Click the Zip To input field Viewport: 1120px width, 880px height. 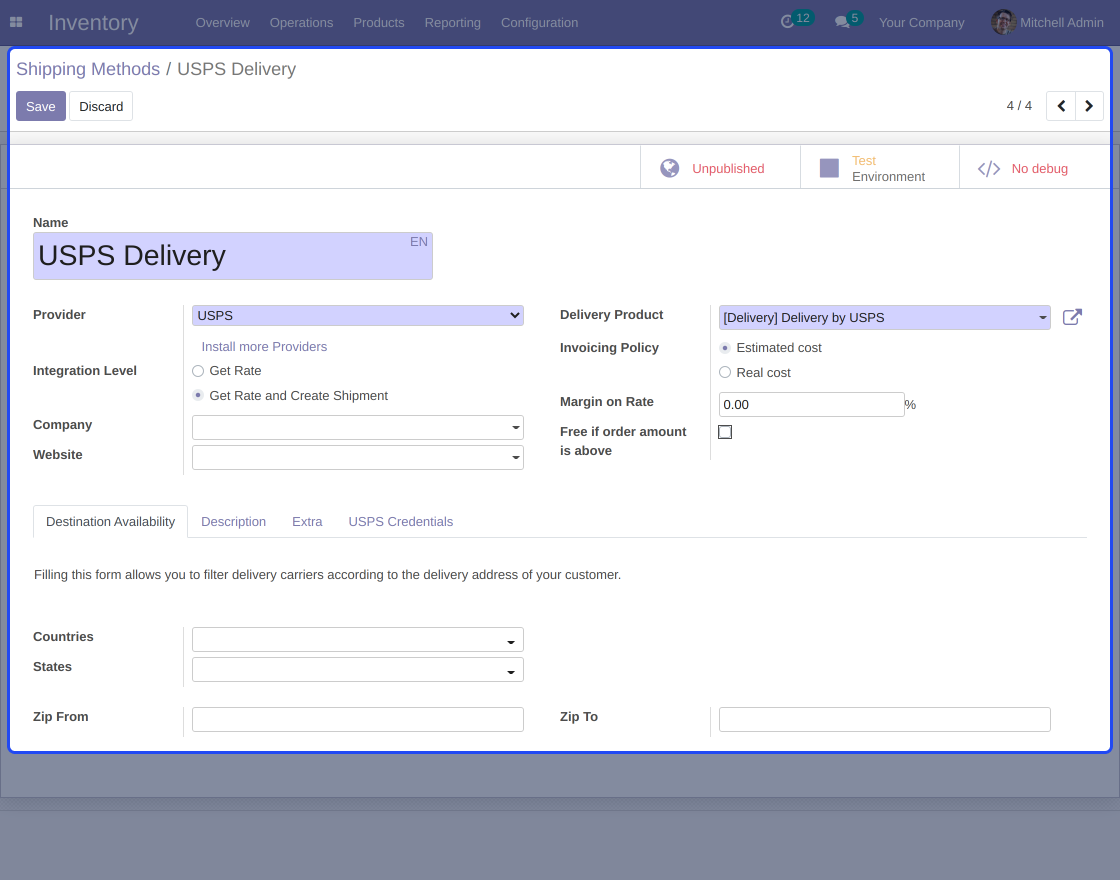(x=884, y=719)
